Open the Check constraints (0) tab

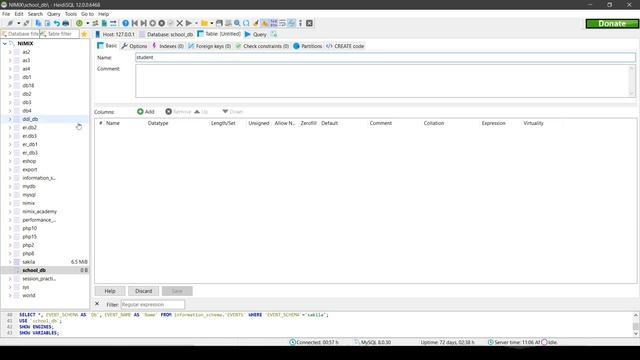[x=262, y=46]
